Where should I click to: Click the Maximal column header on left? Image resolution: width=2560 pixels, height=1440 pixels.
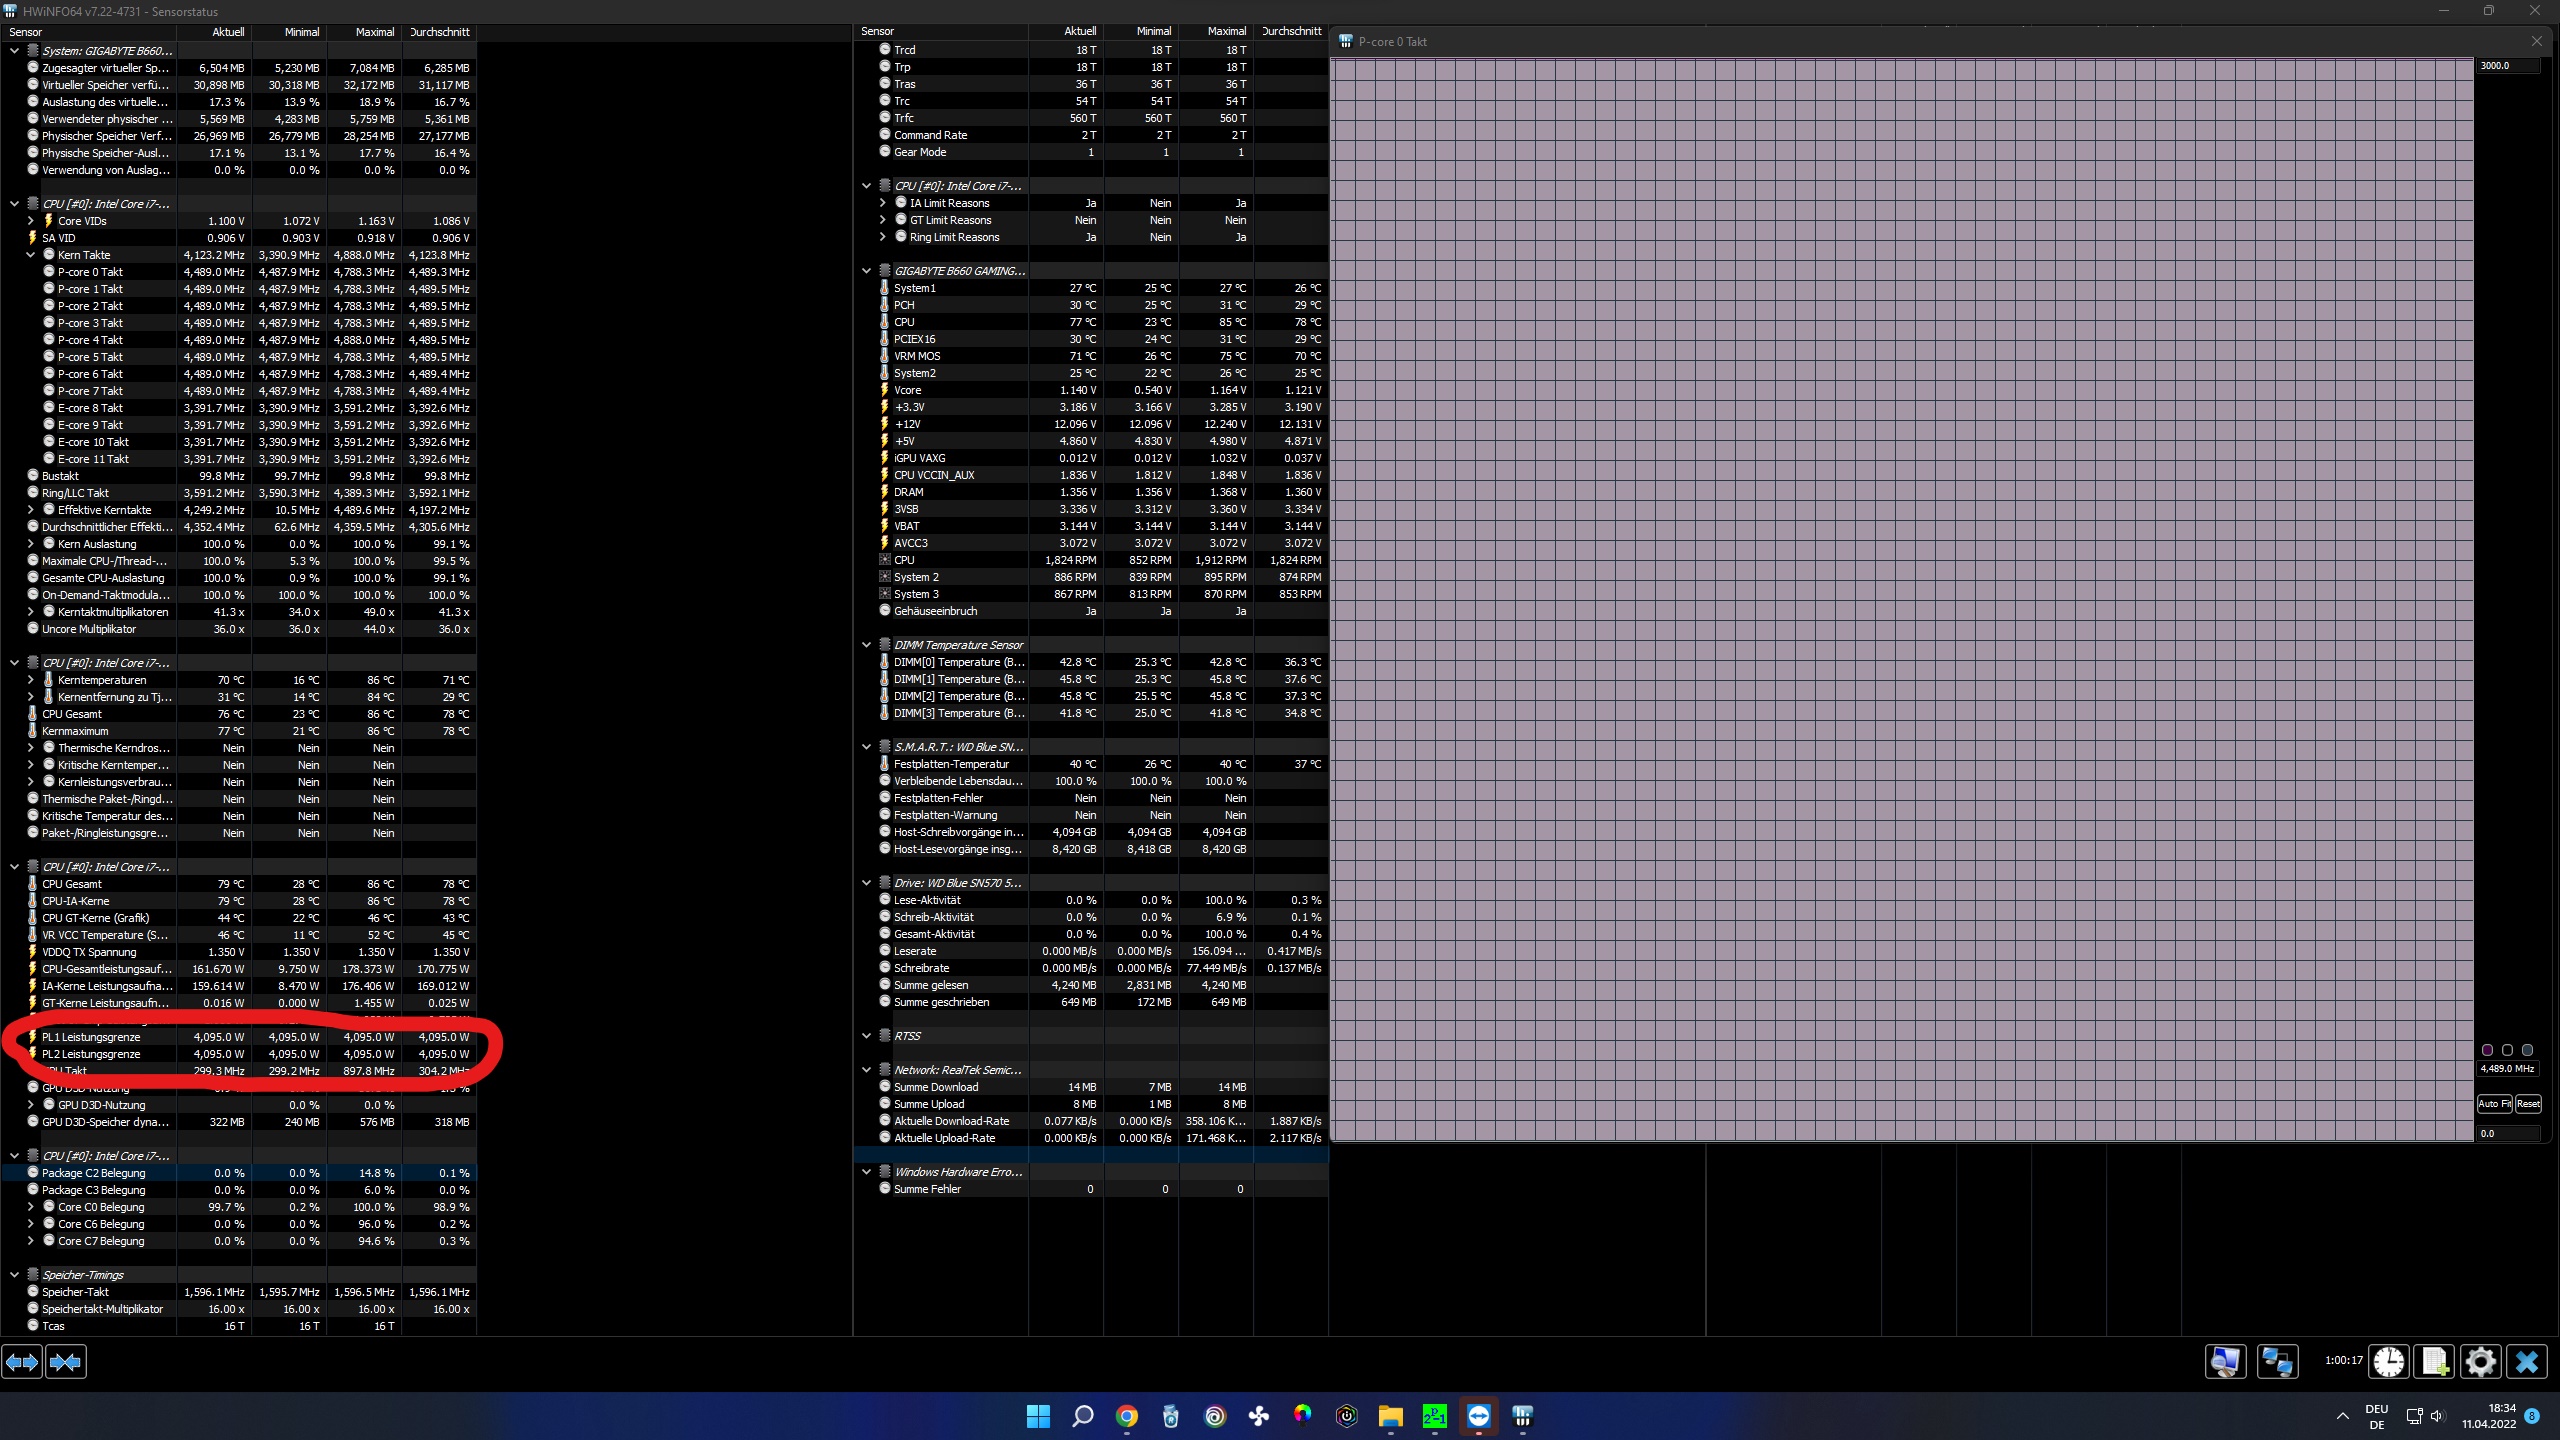click(x=374, y=32)
